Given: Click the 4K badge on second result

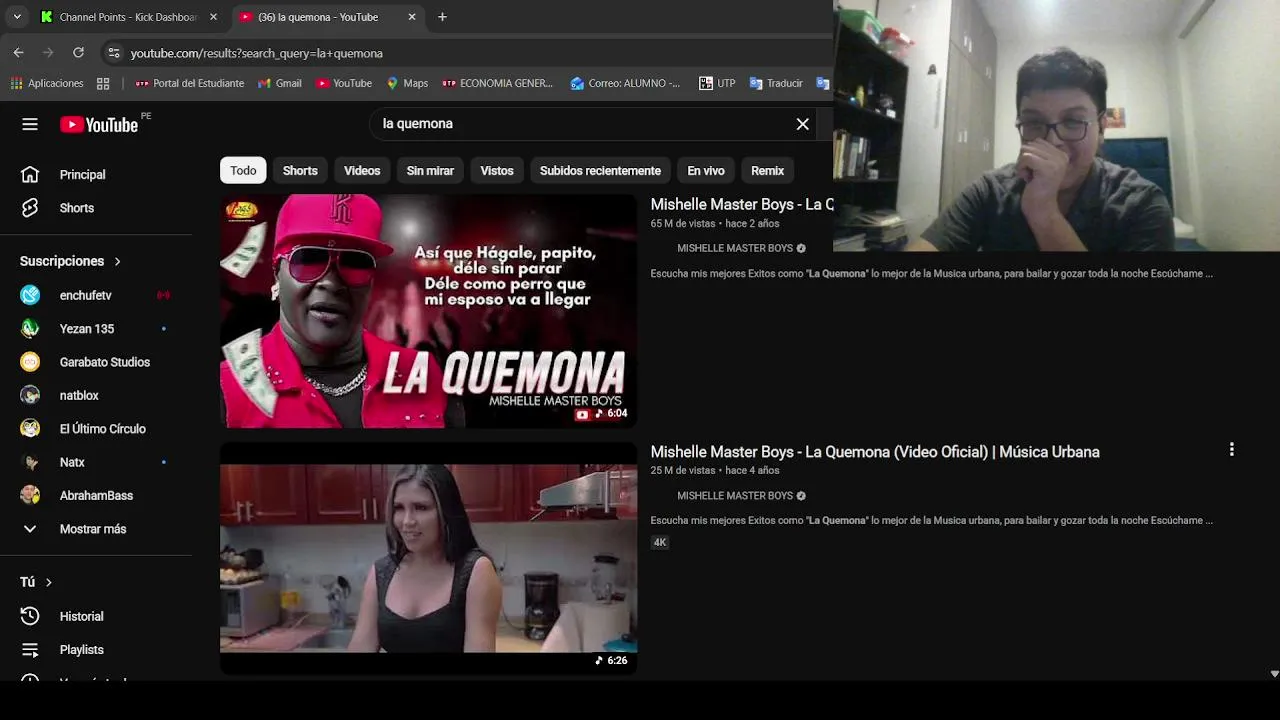Looking at the screenshot, I should tap(660, 542).
